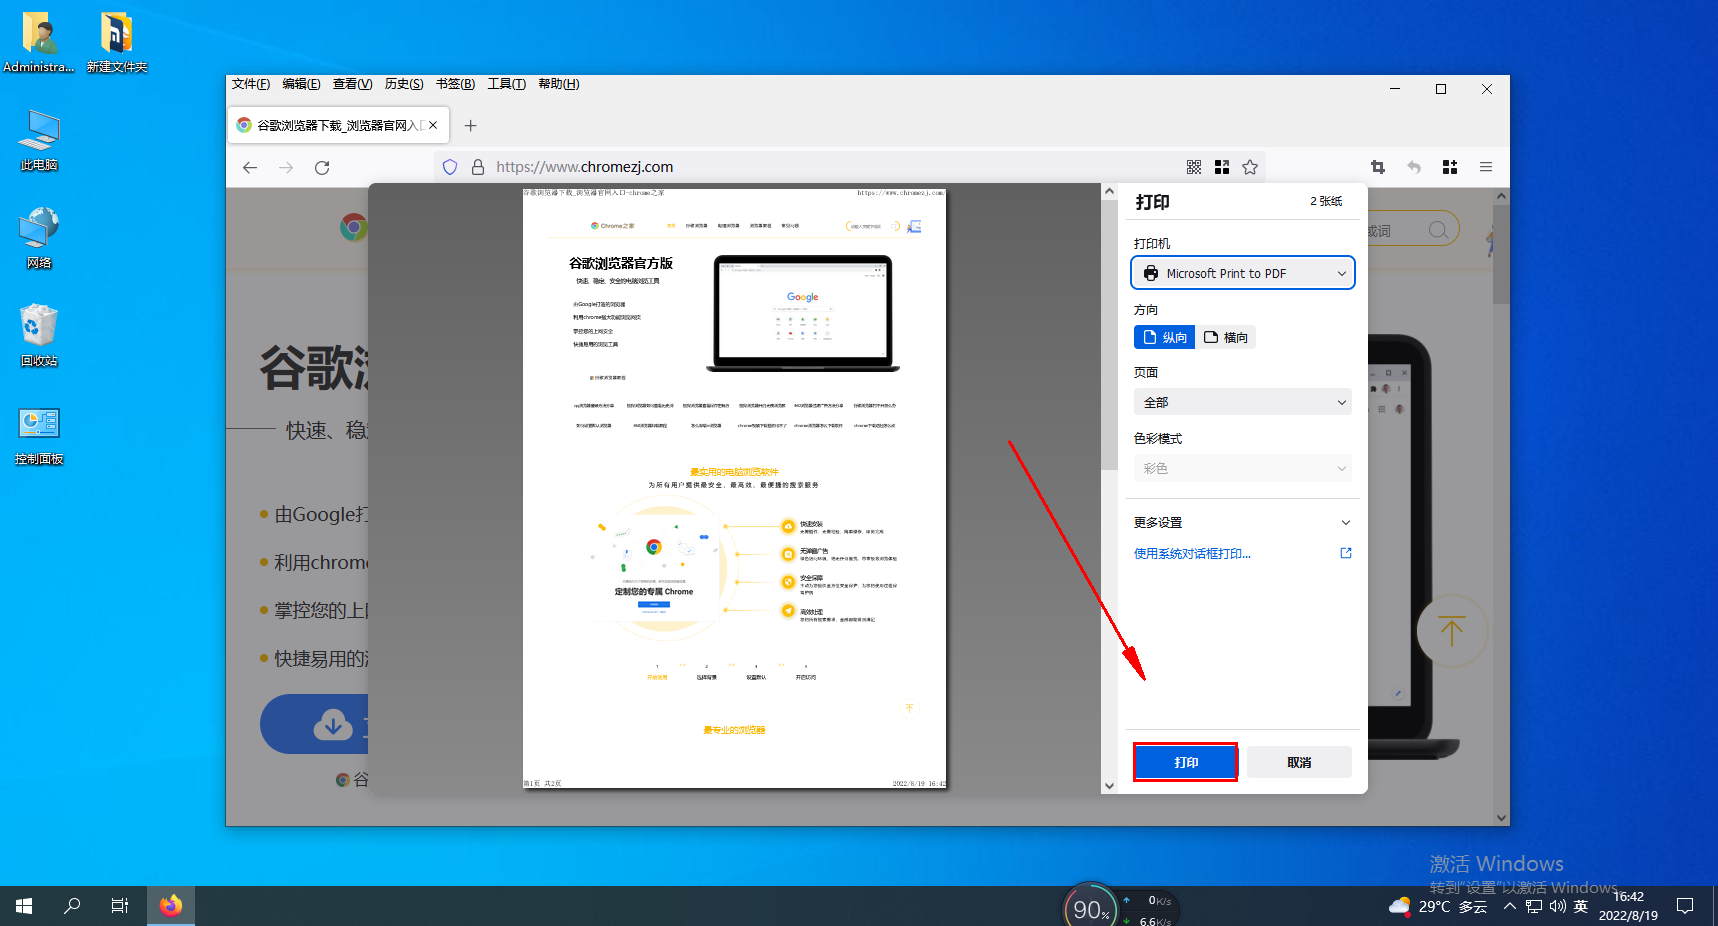Open 帮助(H) menu
Image resolution: width=1718 pixels, height=926 pixels.
point(559,84)
